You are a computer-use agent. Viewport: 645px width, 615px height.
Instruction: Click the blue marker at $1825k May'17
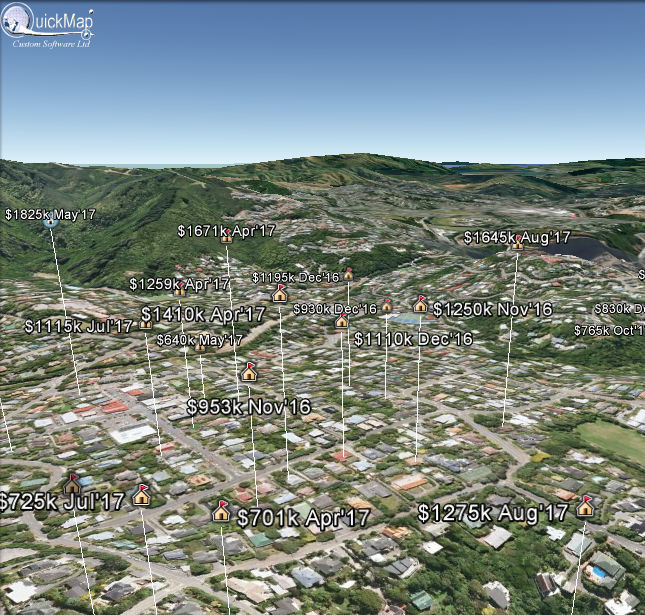coord(50,222)
